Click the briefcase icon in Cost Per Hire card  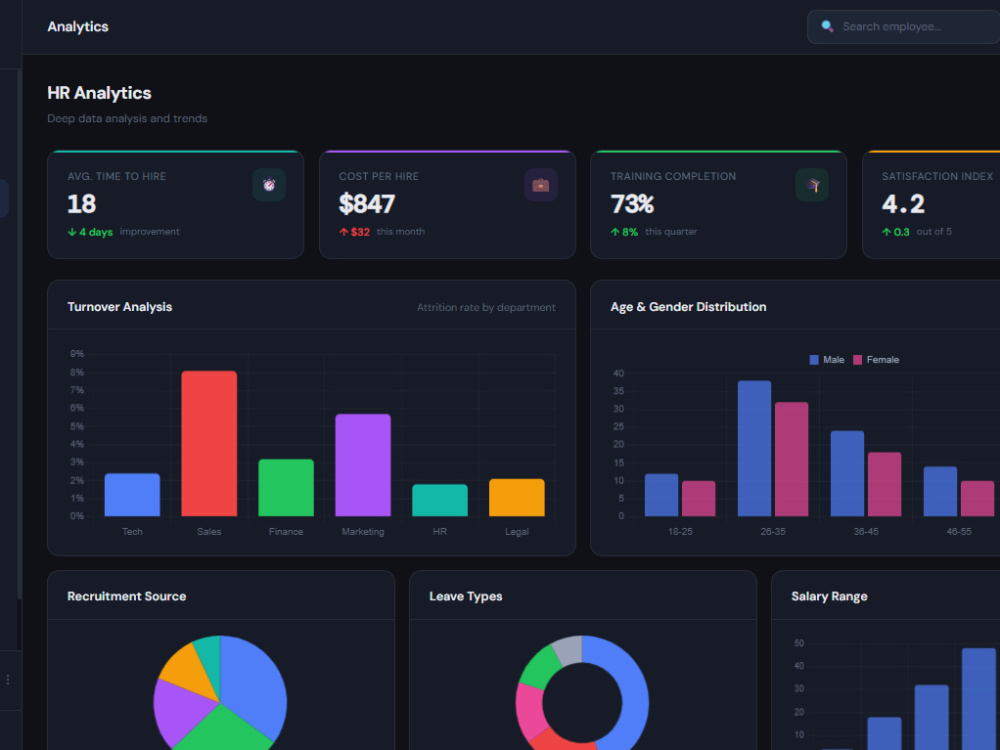pos(541,185)
